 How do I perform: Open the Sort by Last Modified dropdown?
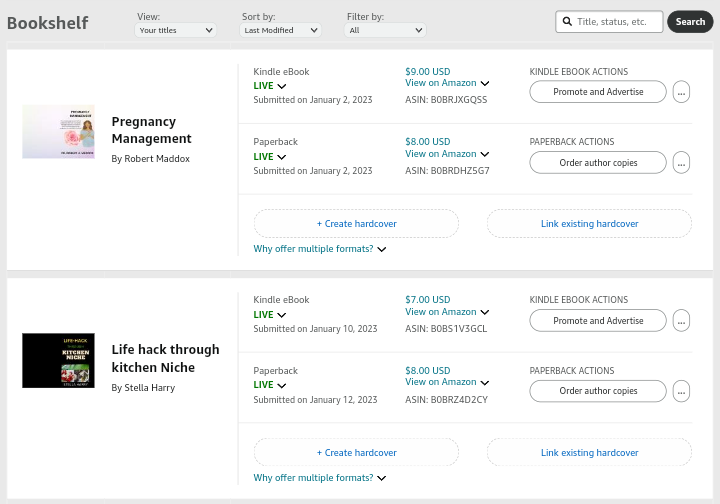281,30
